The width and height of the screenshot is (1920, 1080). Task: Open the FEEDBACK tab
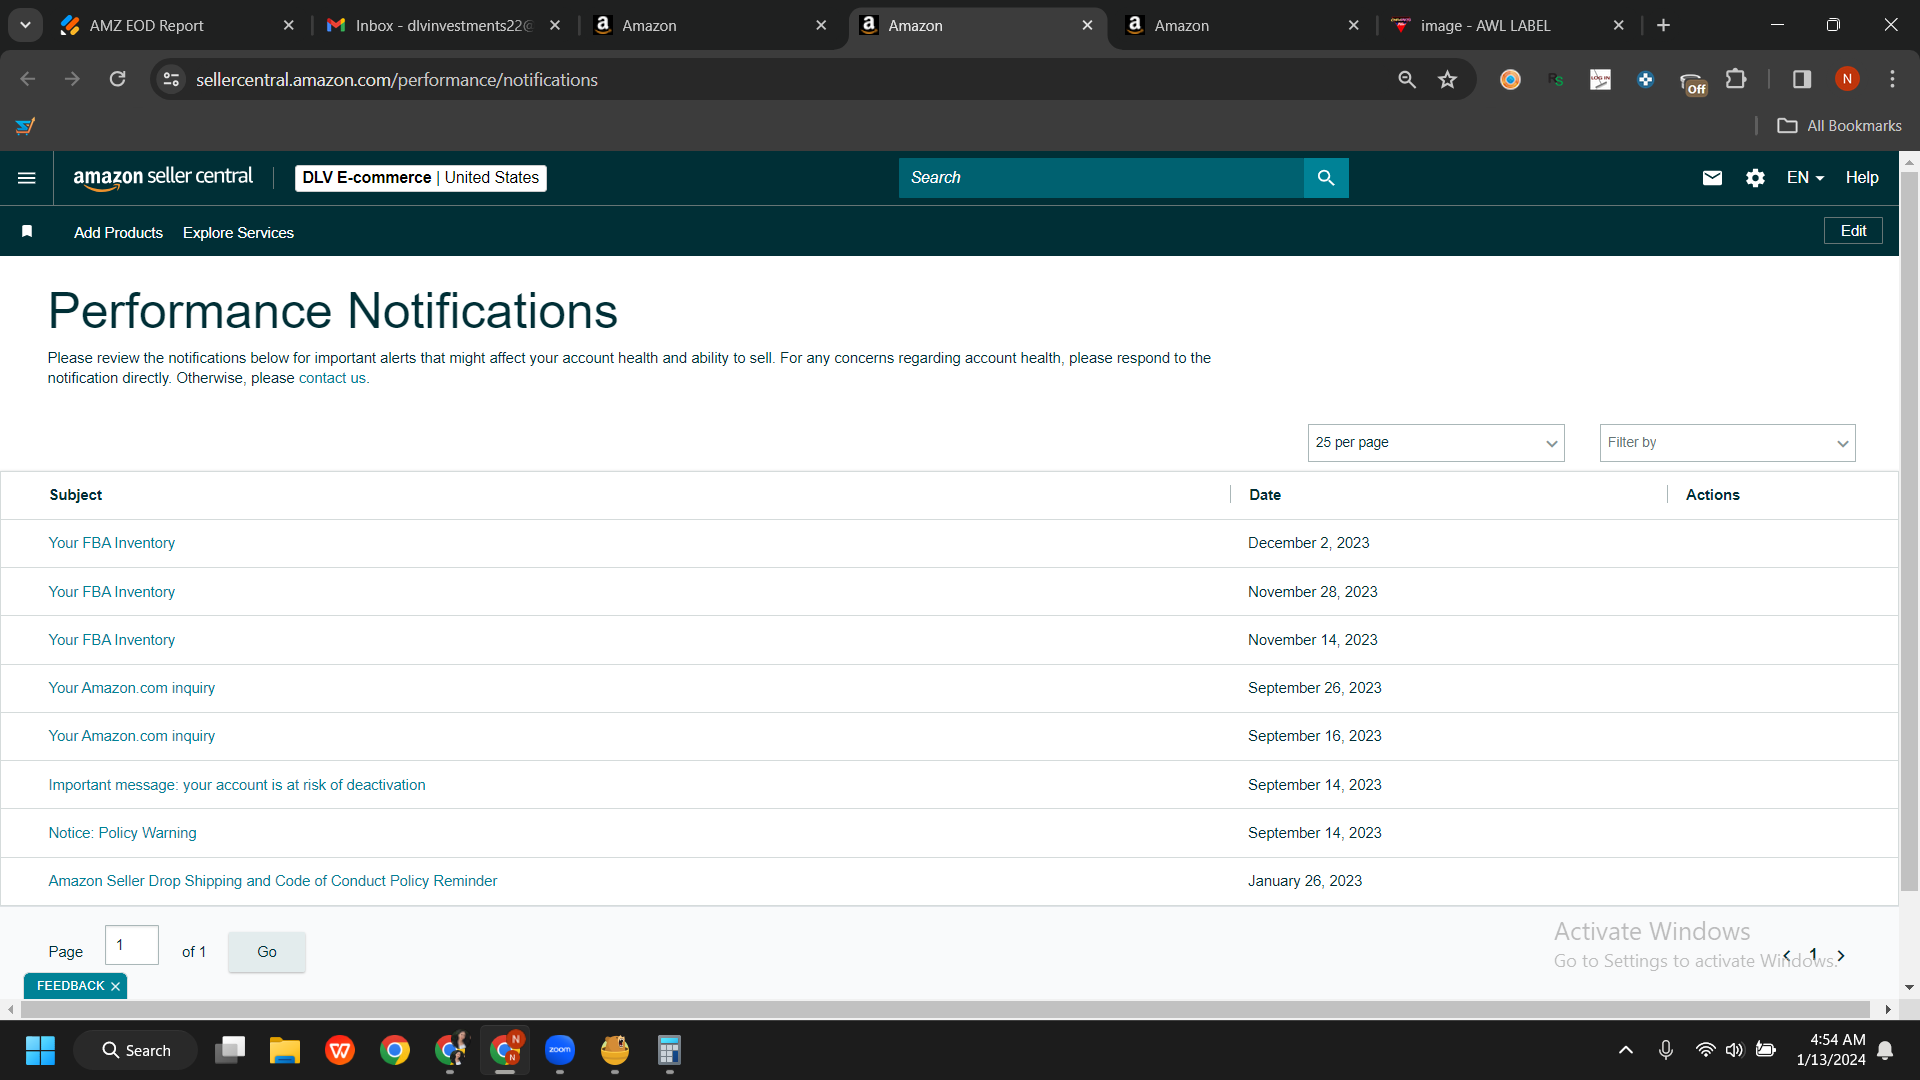(x=70, y=986)
